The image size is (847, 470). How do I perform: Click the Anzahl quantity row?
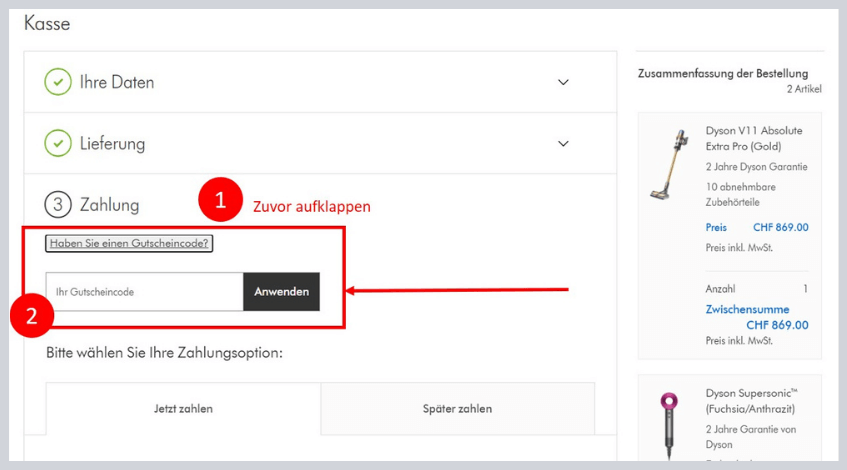[756, 289]
